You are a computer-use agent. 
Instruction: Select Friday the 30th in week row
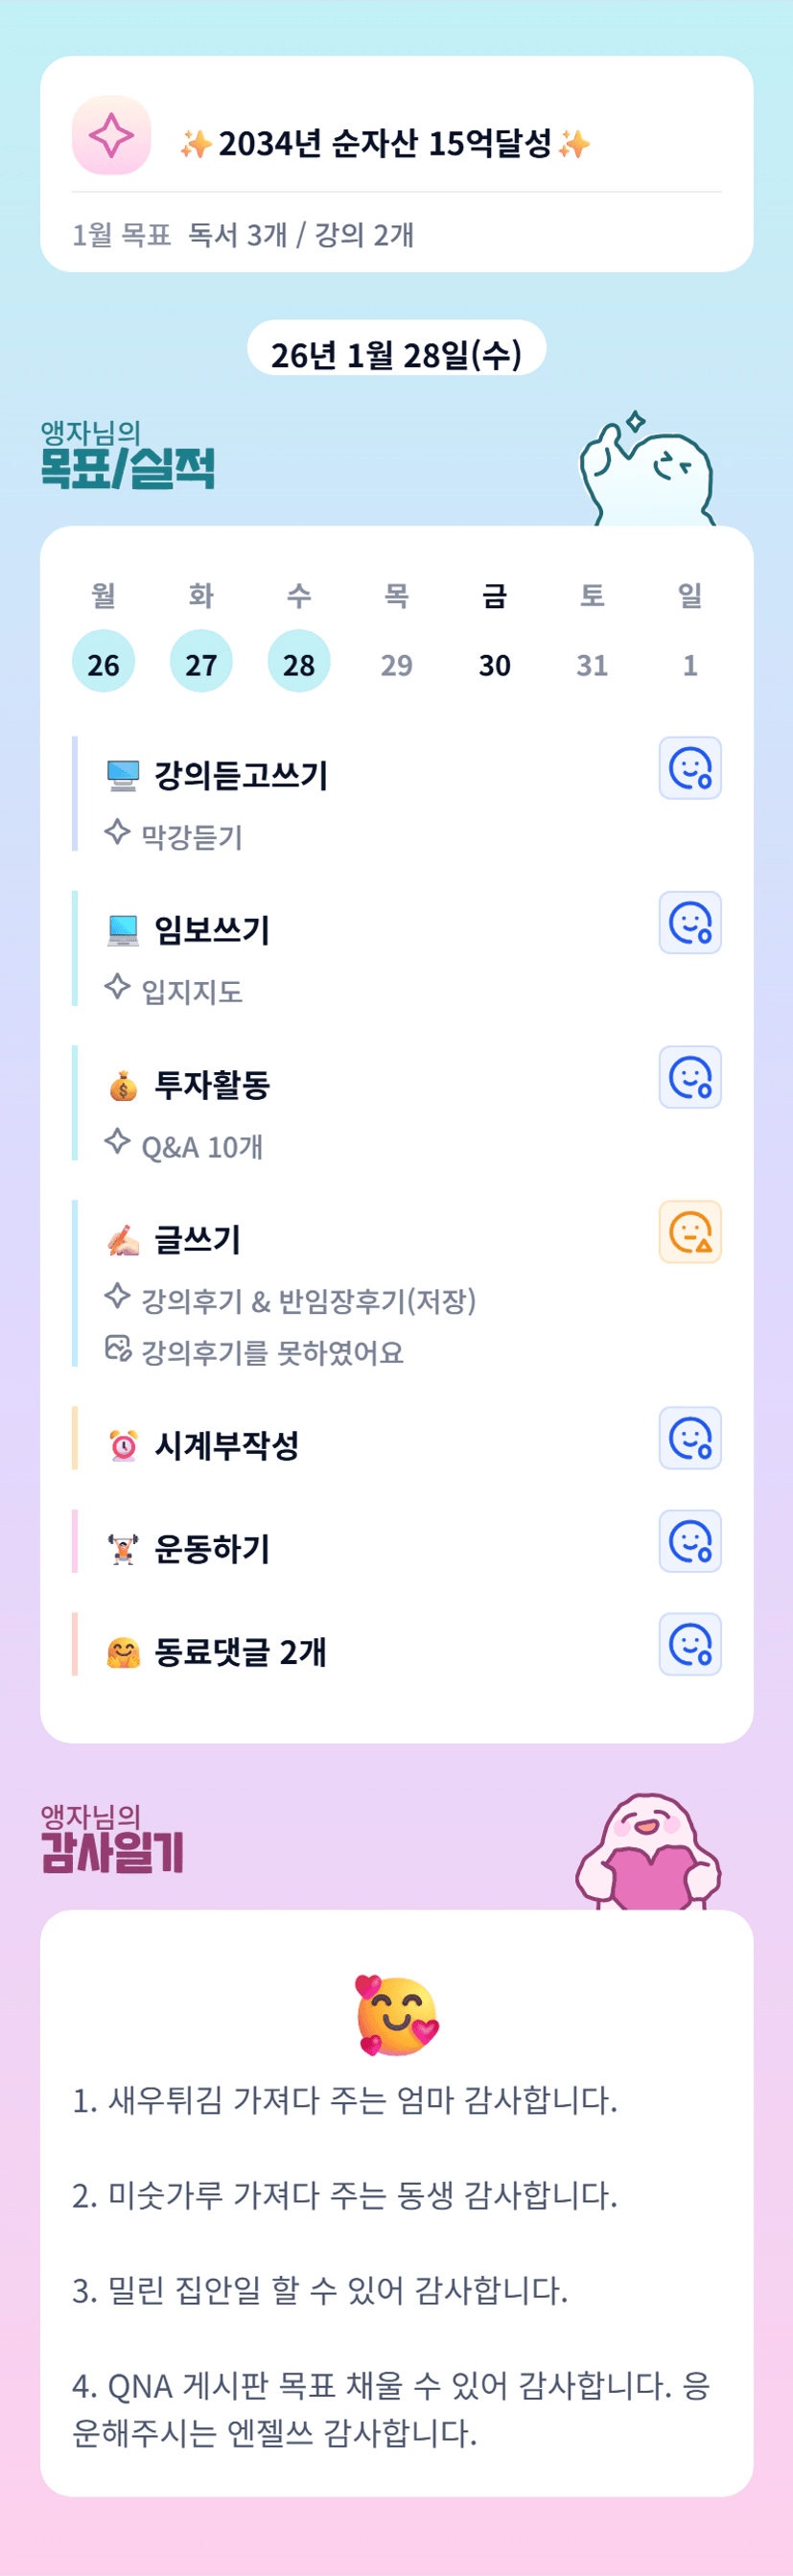[x=494, y=664]
